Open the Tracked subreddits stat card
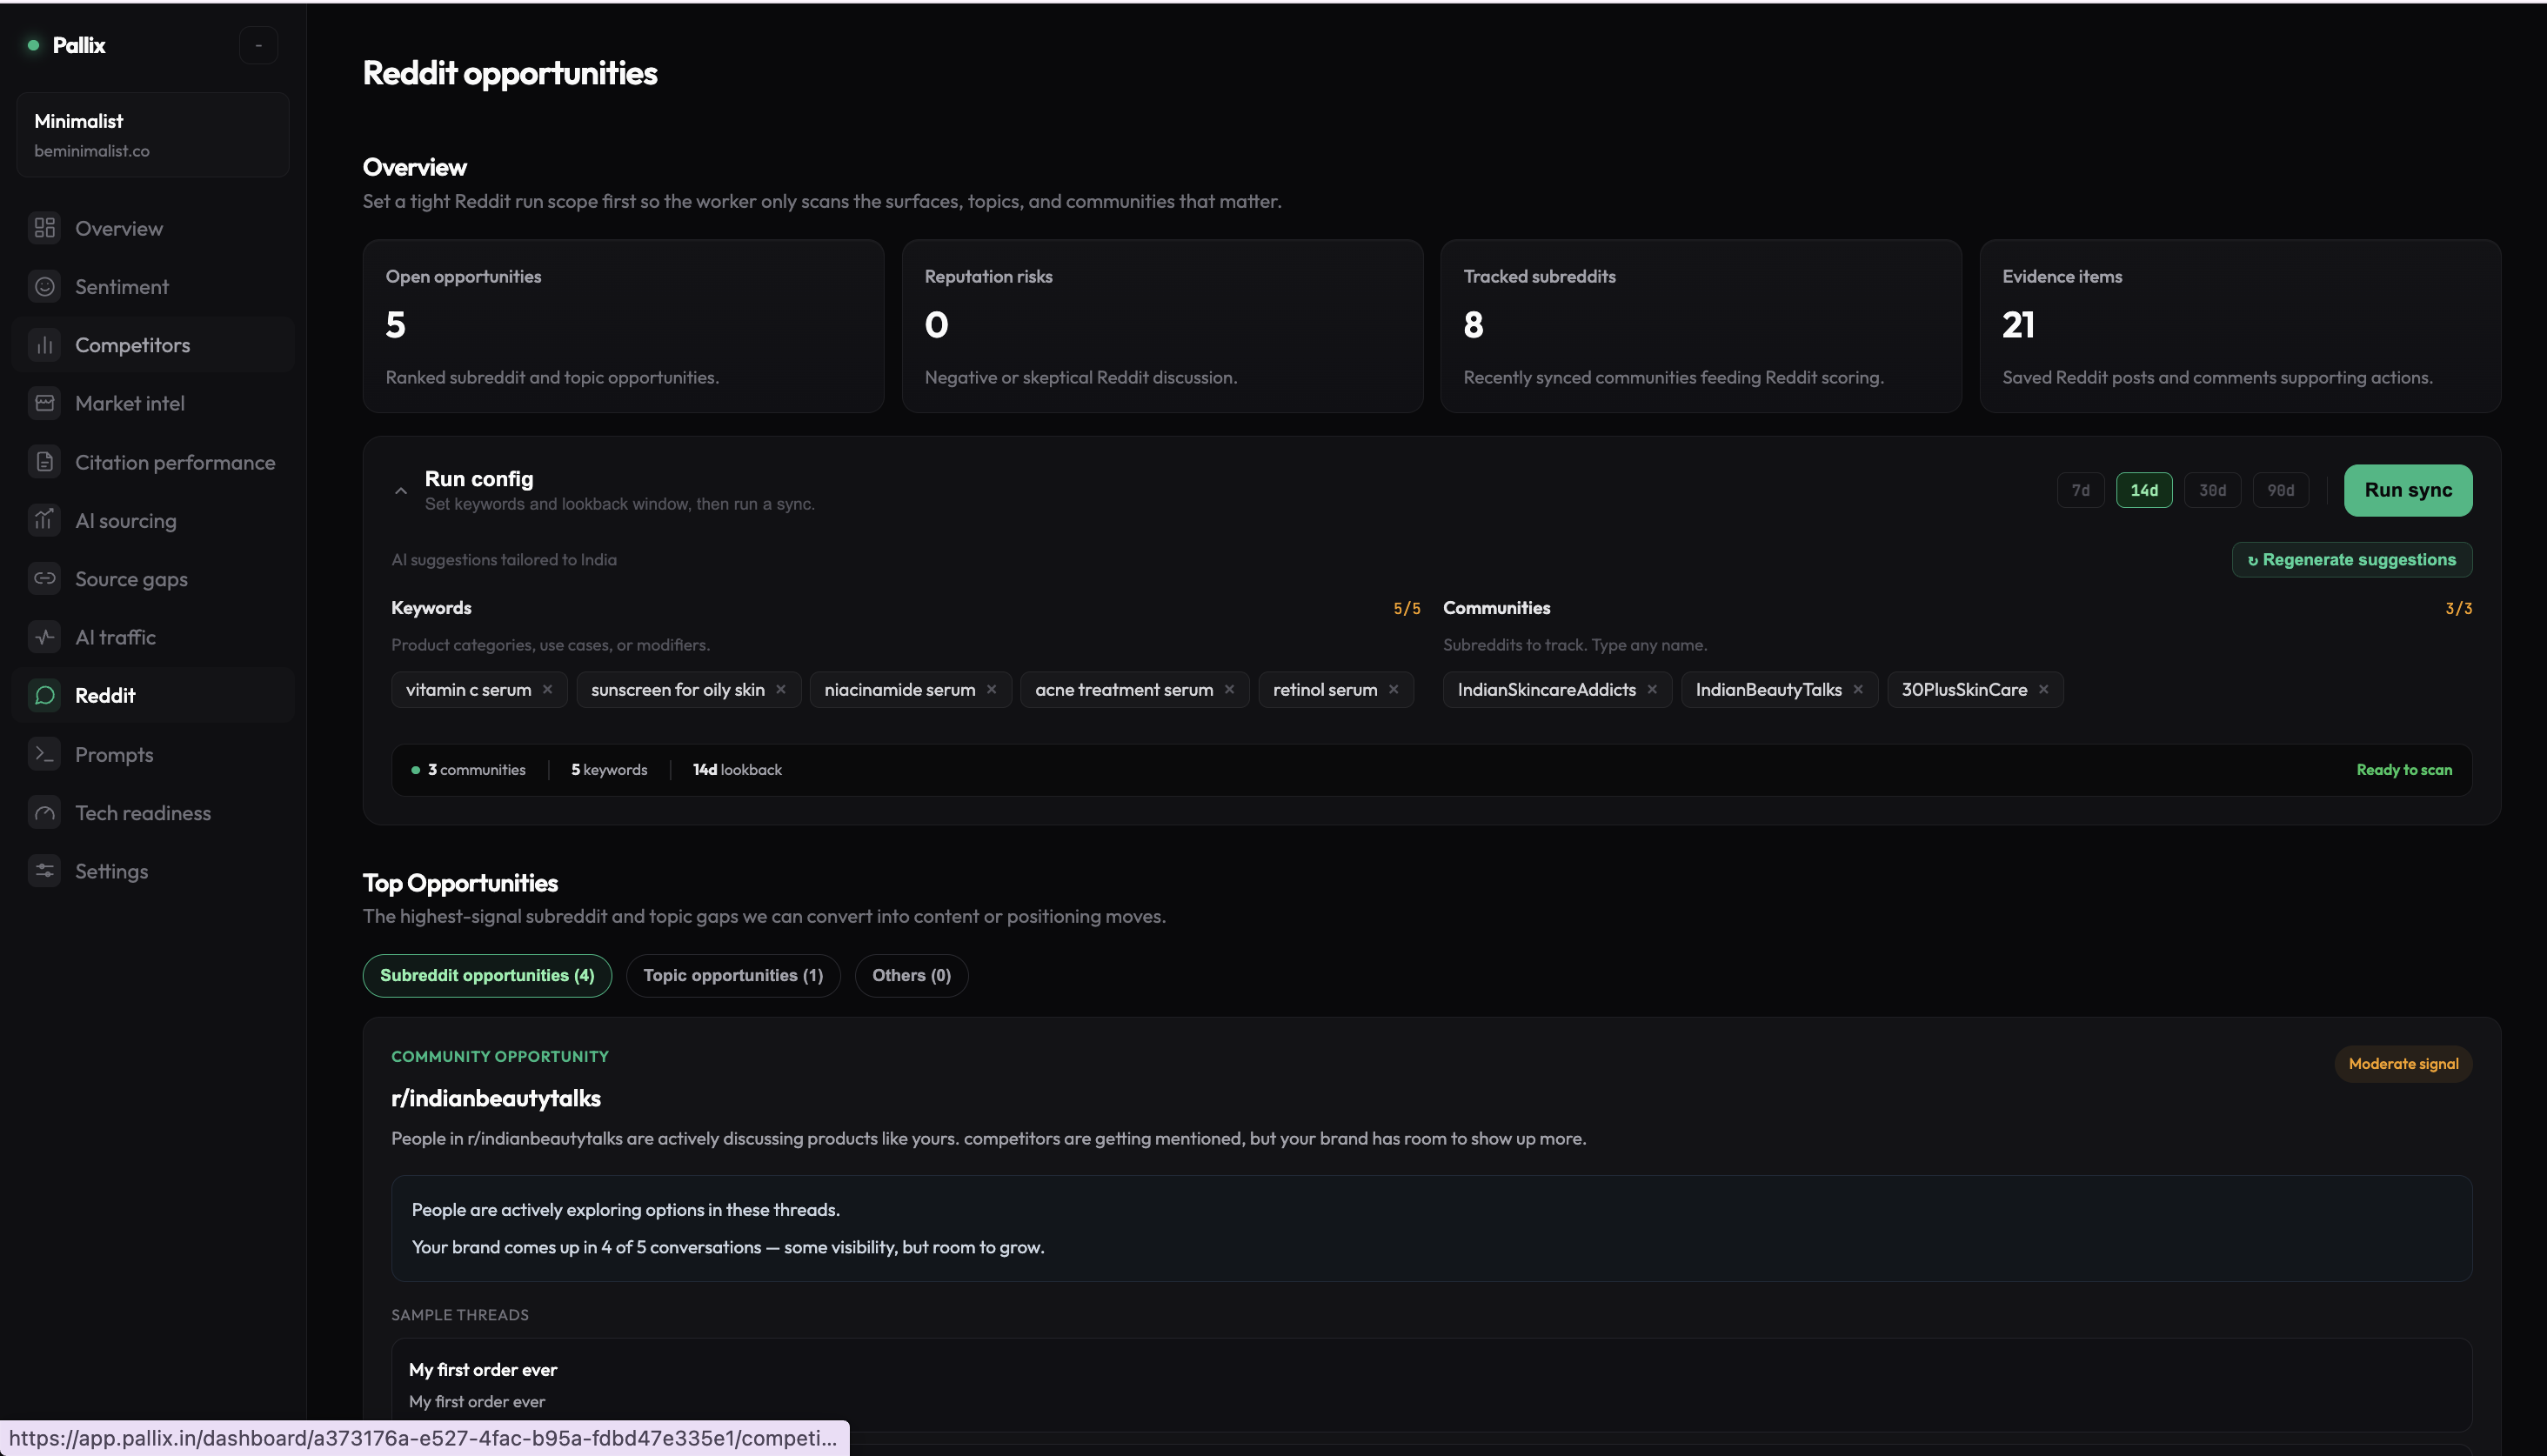Screen dimensions: 2547x1456 point(1700,326)
